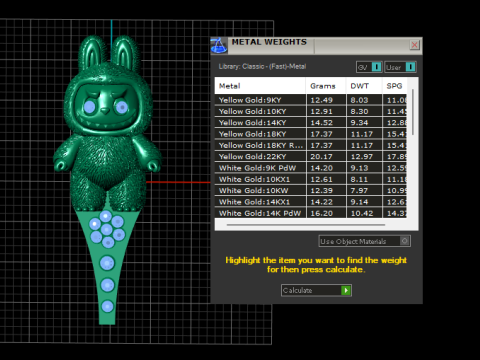Select the White Gold:9K PdW row
This screenshot has width=480, height=360.
(x=311, y=168)
